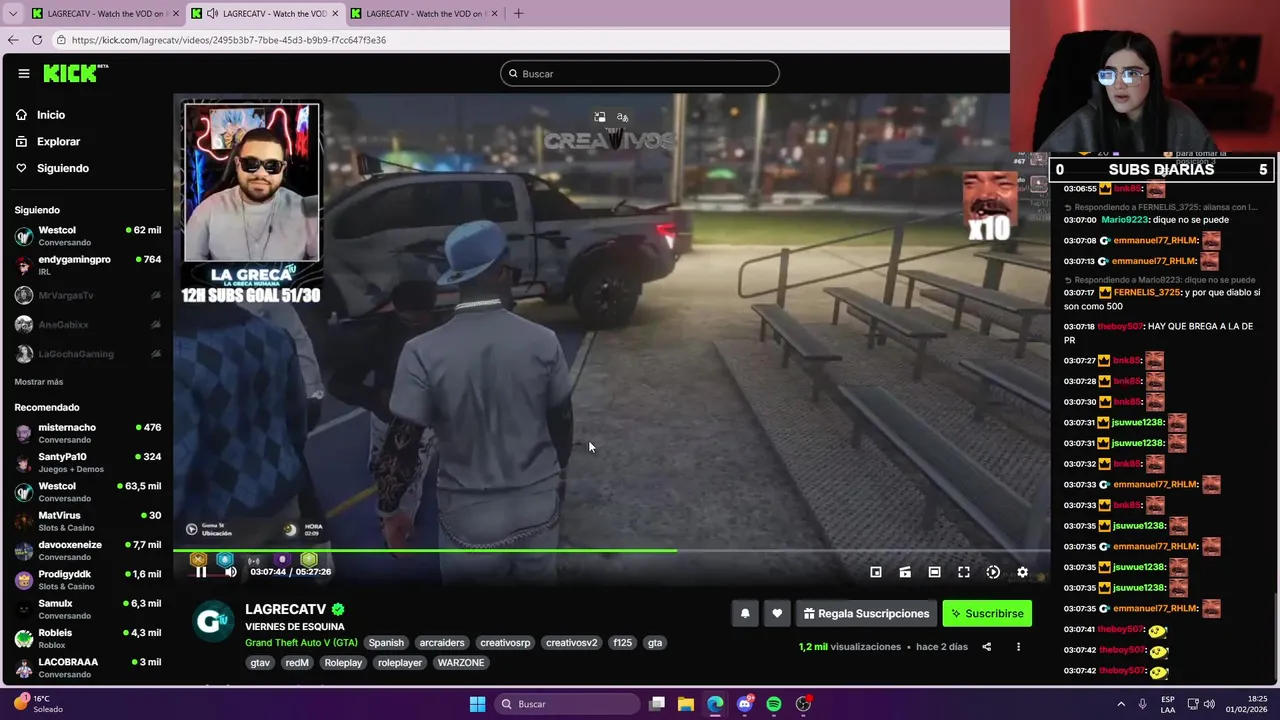Go back in browser
Image resolution: width=1280 pixels, height=720 pixels.
[x=13, y=40]
